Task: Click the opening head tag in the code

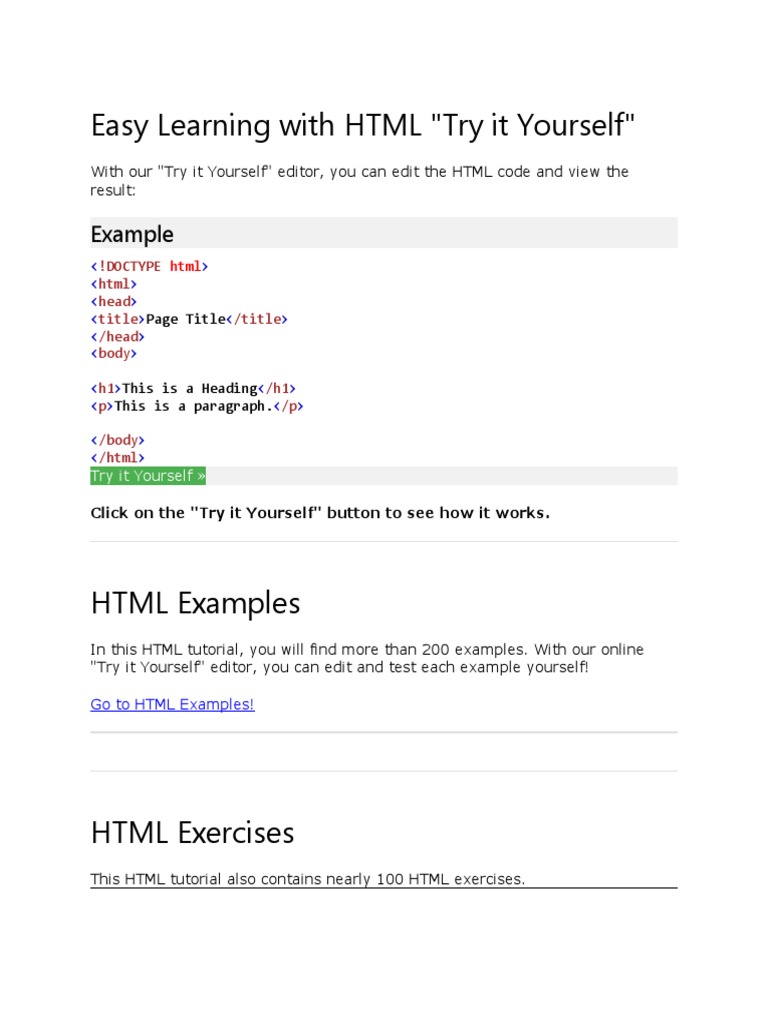Action: pyautogui.click(x=114, y=301)
